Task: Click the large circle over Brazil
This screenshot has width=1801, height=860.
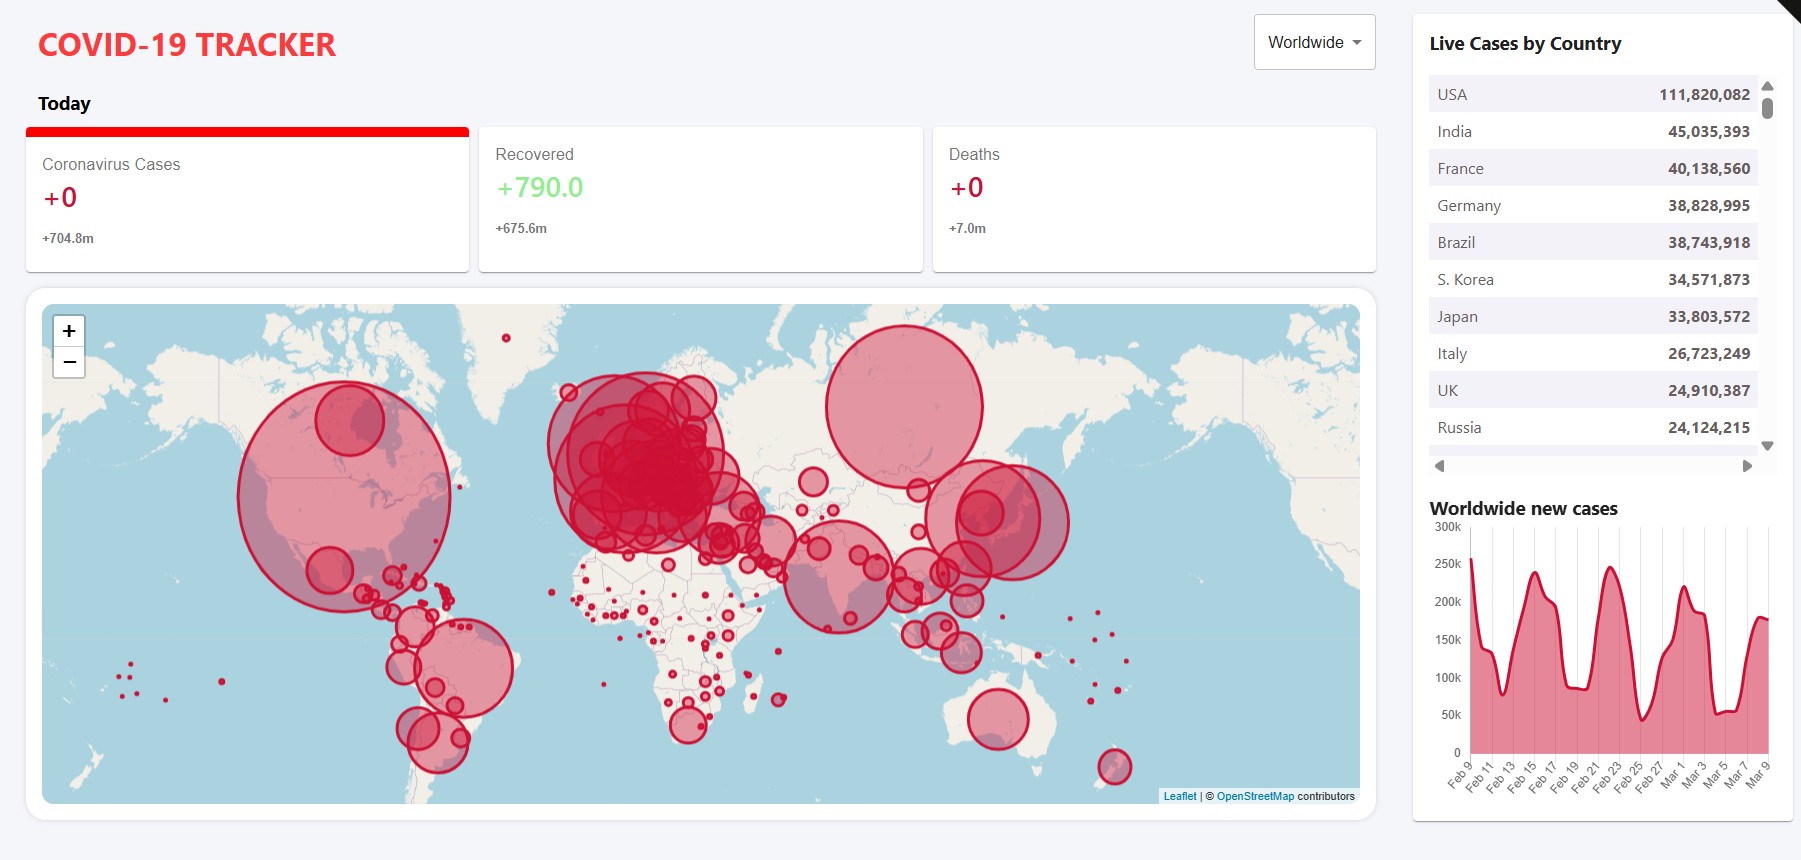Action: coord(463,668)
